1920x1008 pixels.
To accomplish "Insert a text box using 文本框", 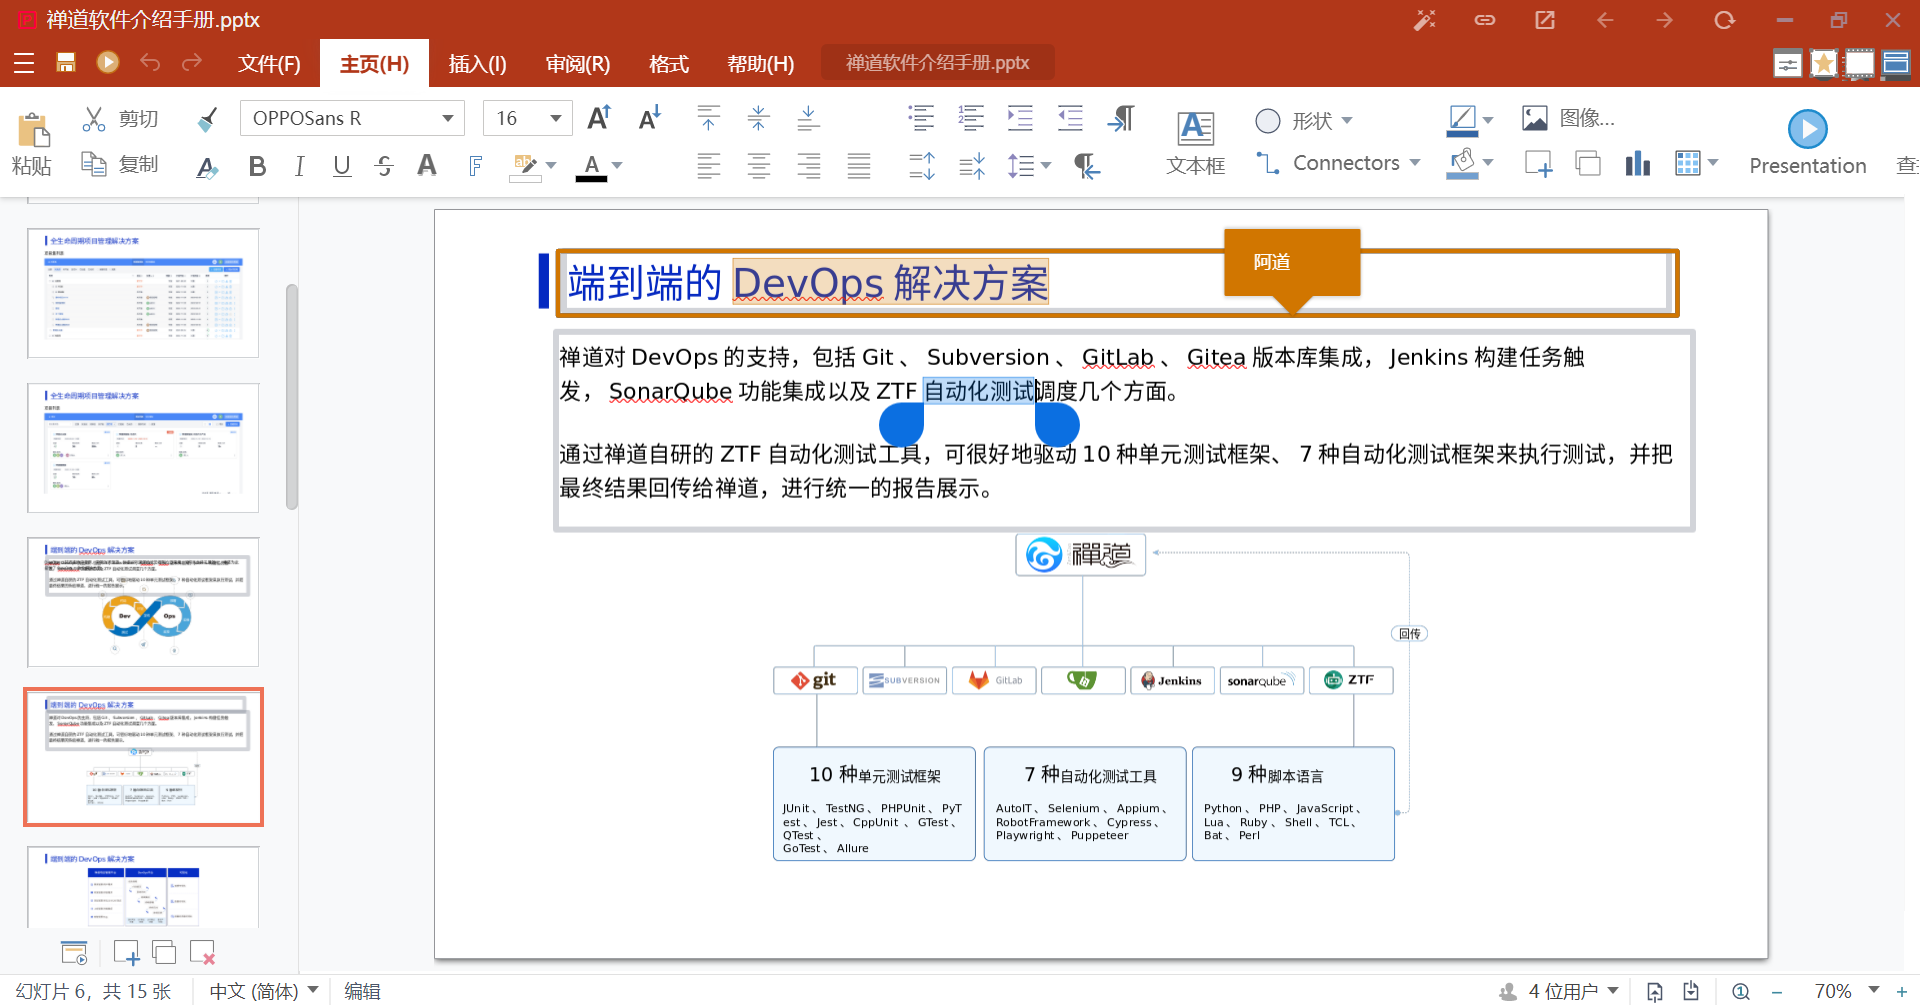I will [x=1195, y=142].
